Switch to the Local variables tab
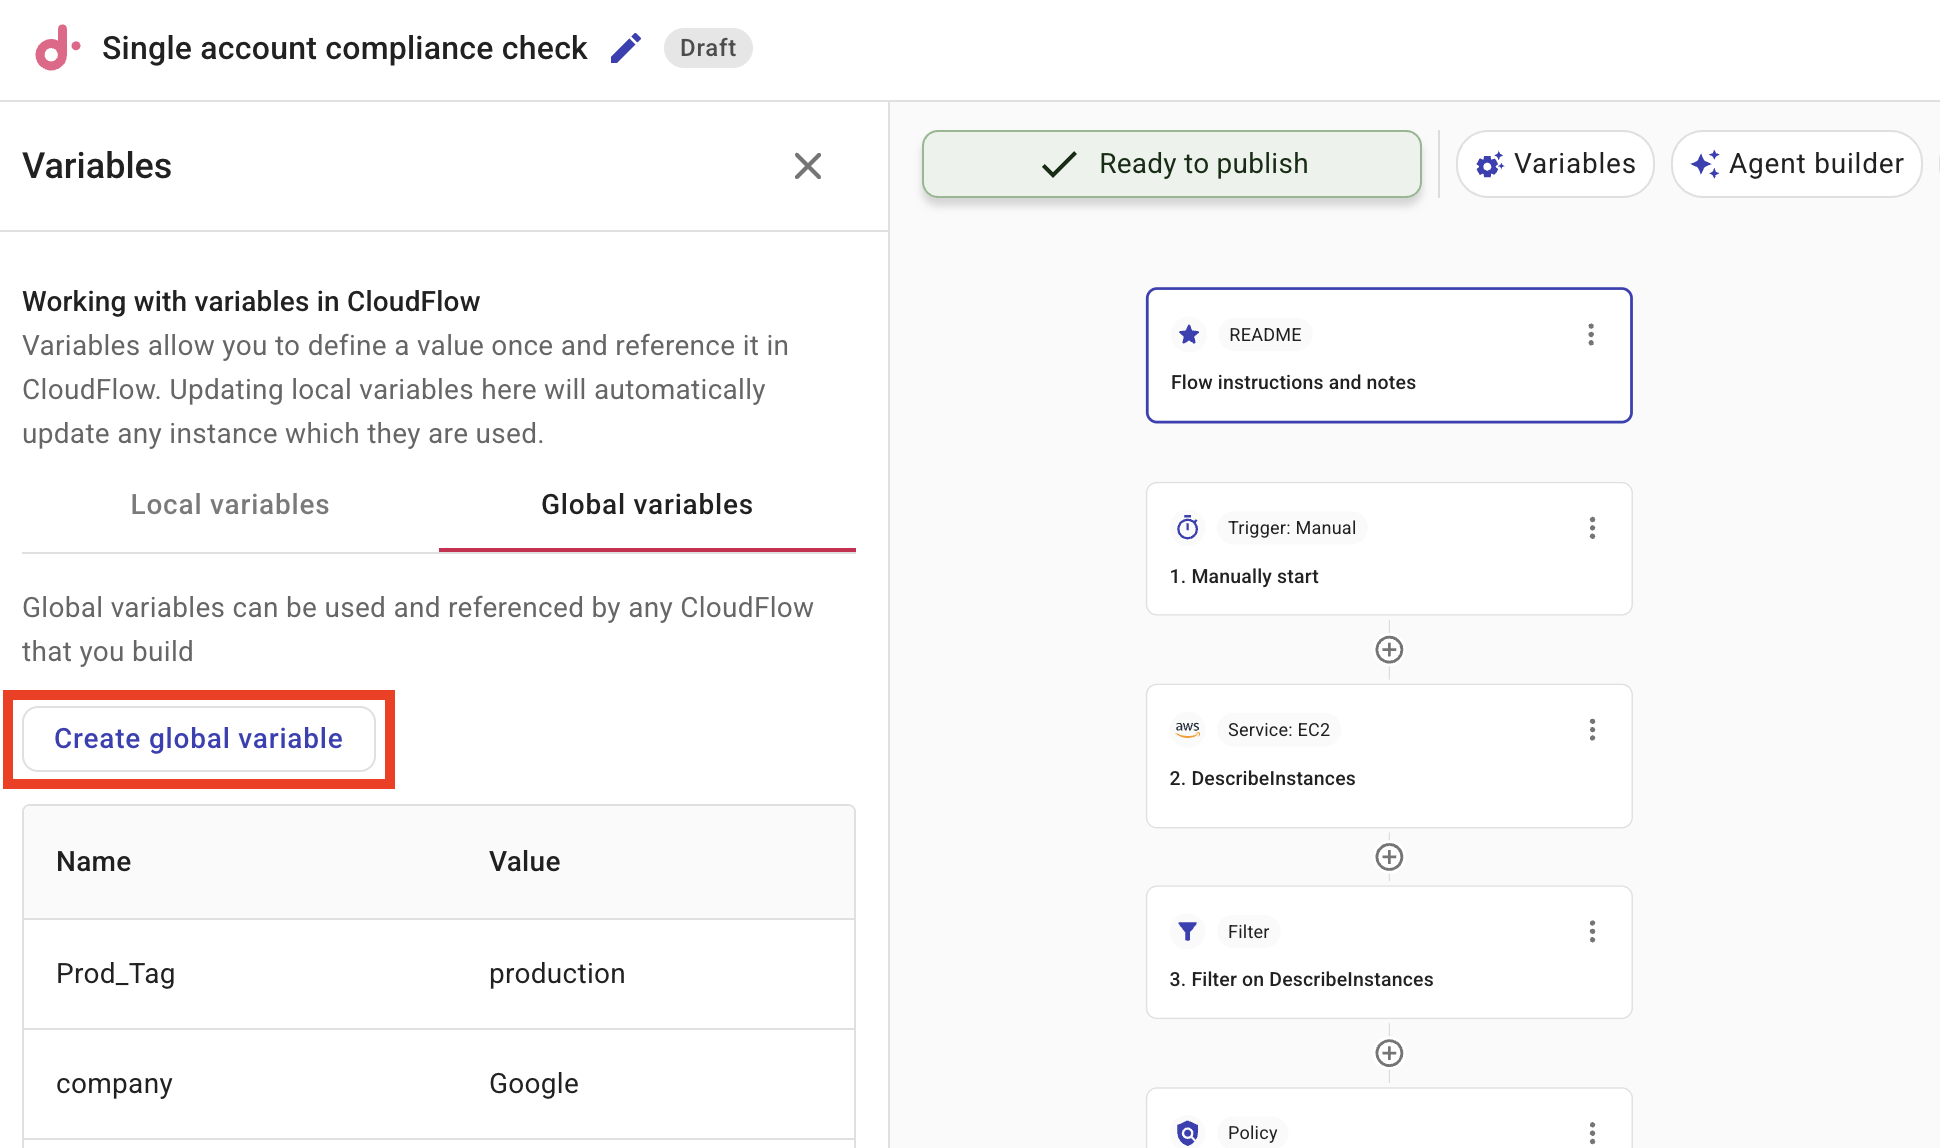 tap(229, 504)
